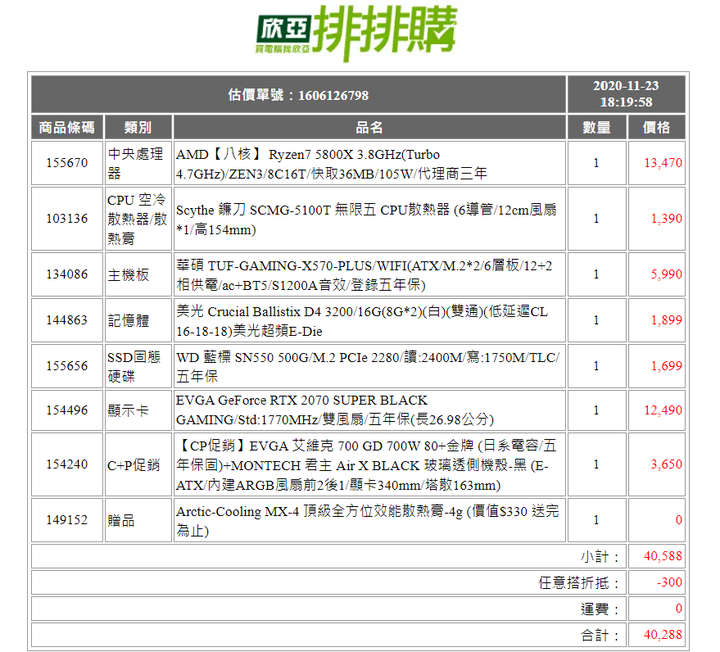Image resolution: width=720 pixels, height=652 pixels.
Task: Click the AMD Ryzen7 5800X product name
Action: click(x=331, y=163)
